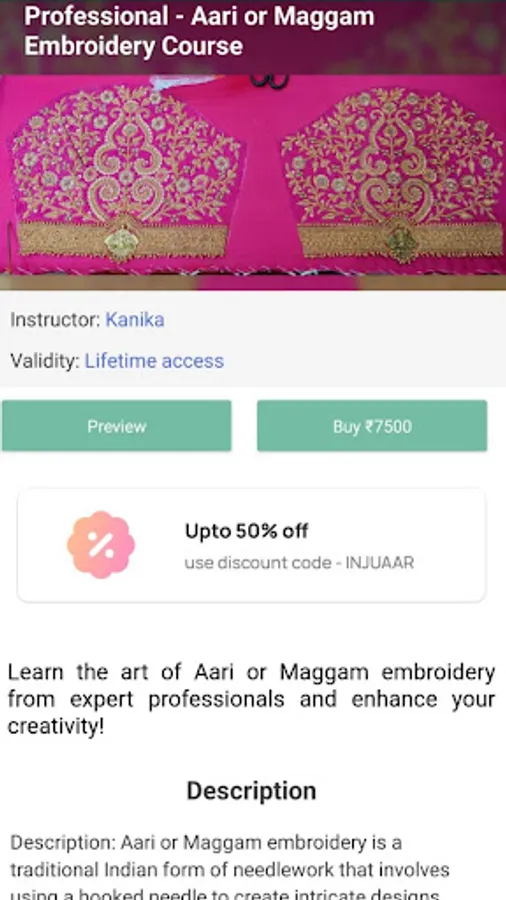Screen dimensions: 506x900
Task: Open instructor Kanika's profile link
Action: point(135,320)
